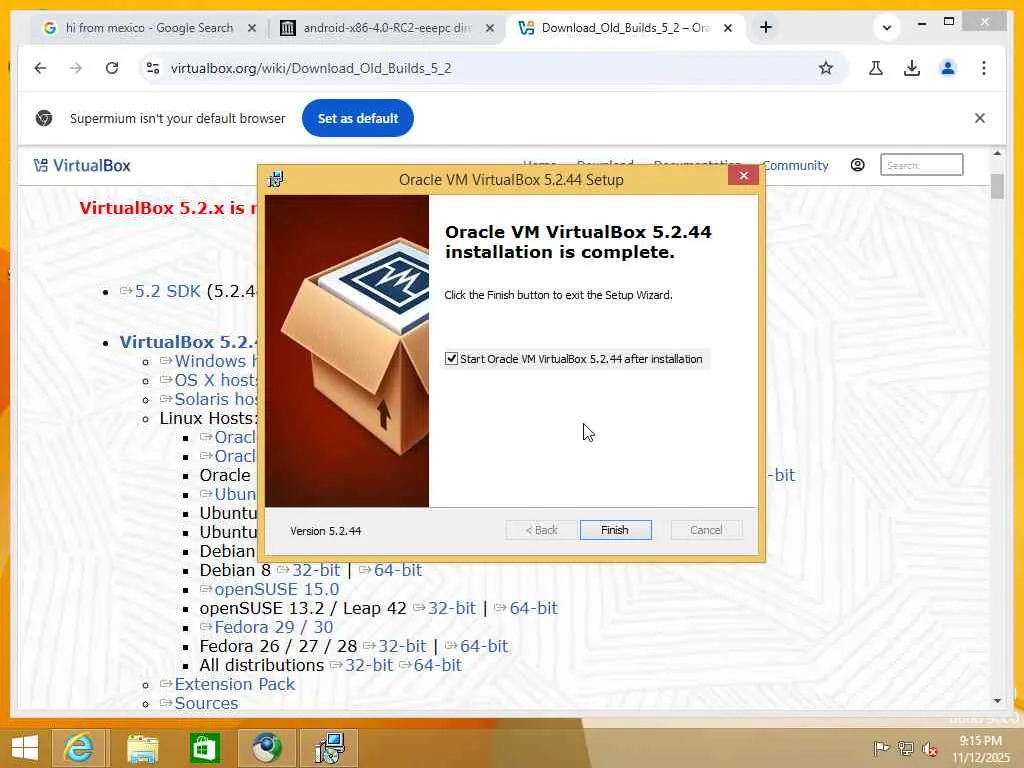1024x768 pixels.
Task: Open the browser downloads icon
Action: point(912,68)
